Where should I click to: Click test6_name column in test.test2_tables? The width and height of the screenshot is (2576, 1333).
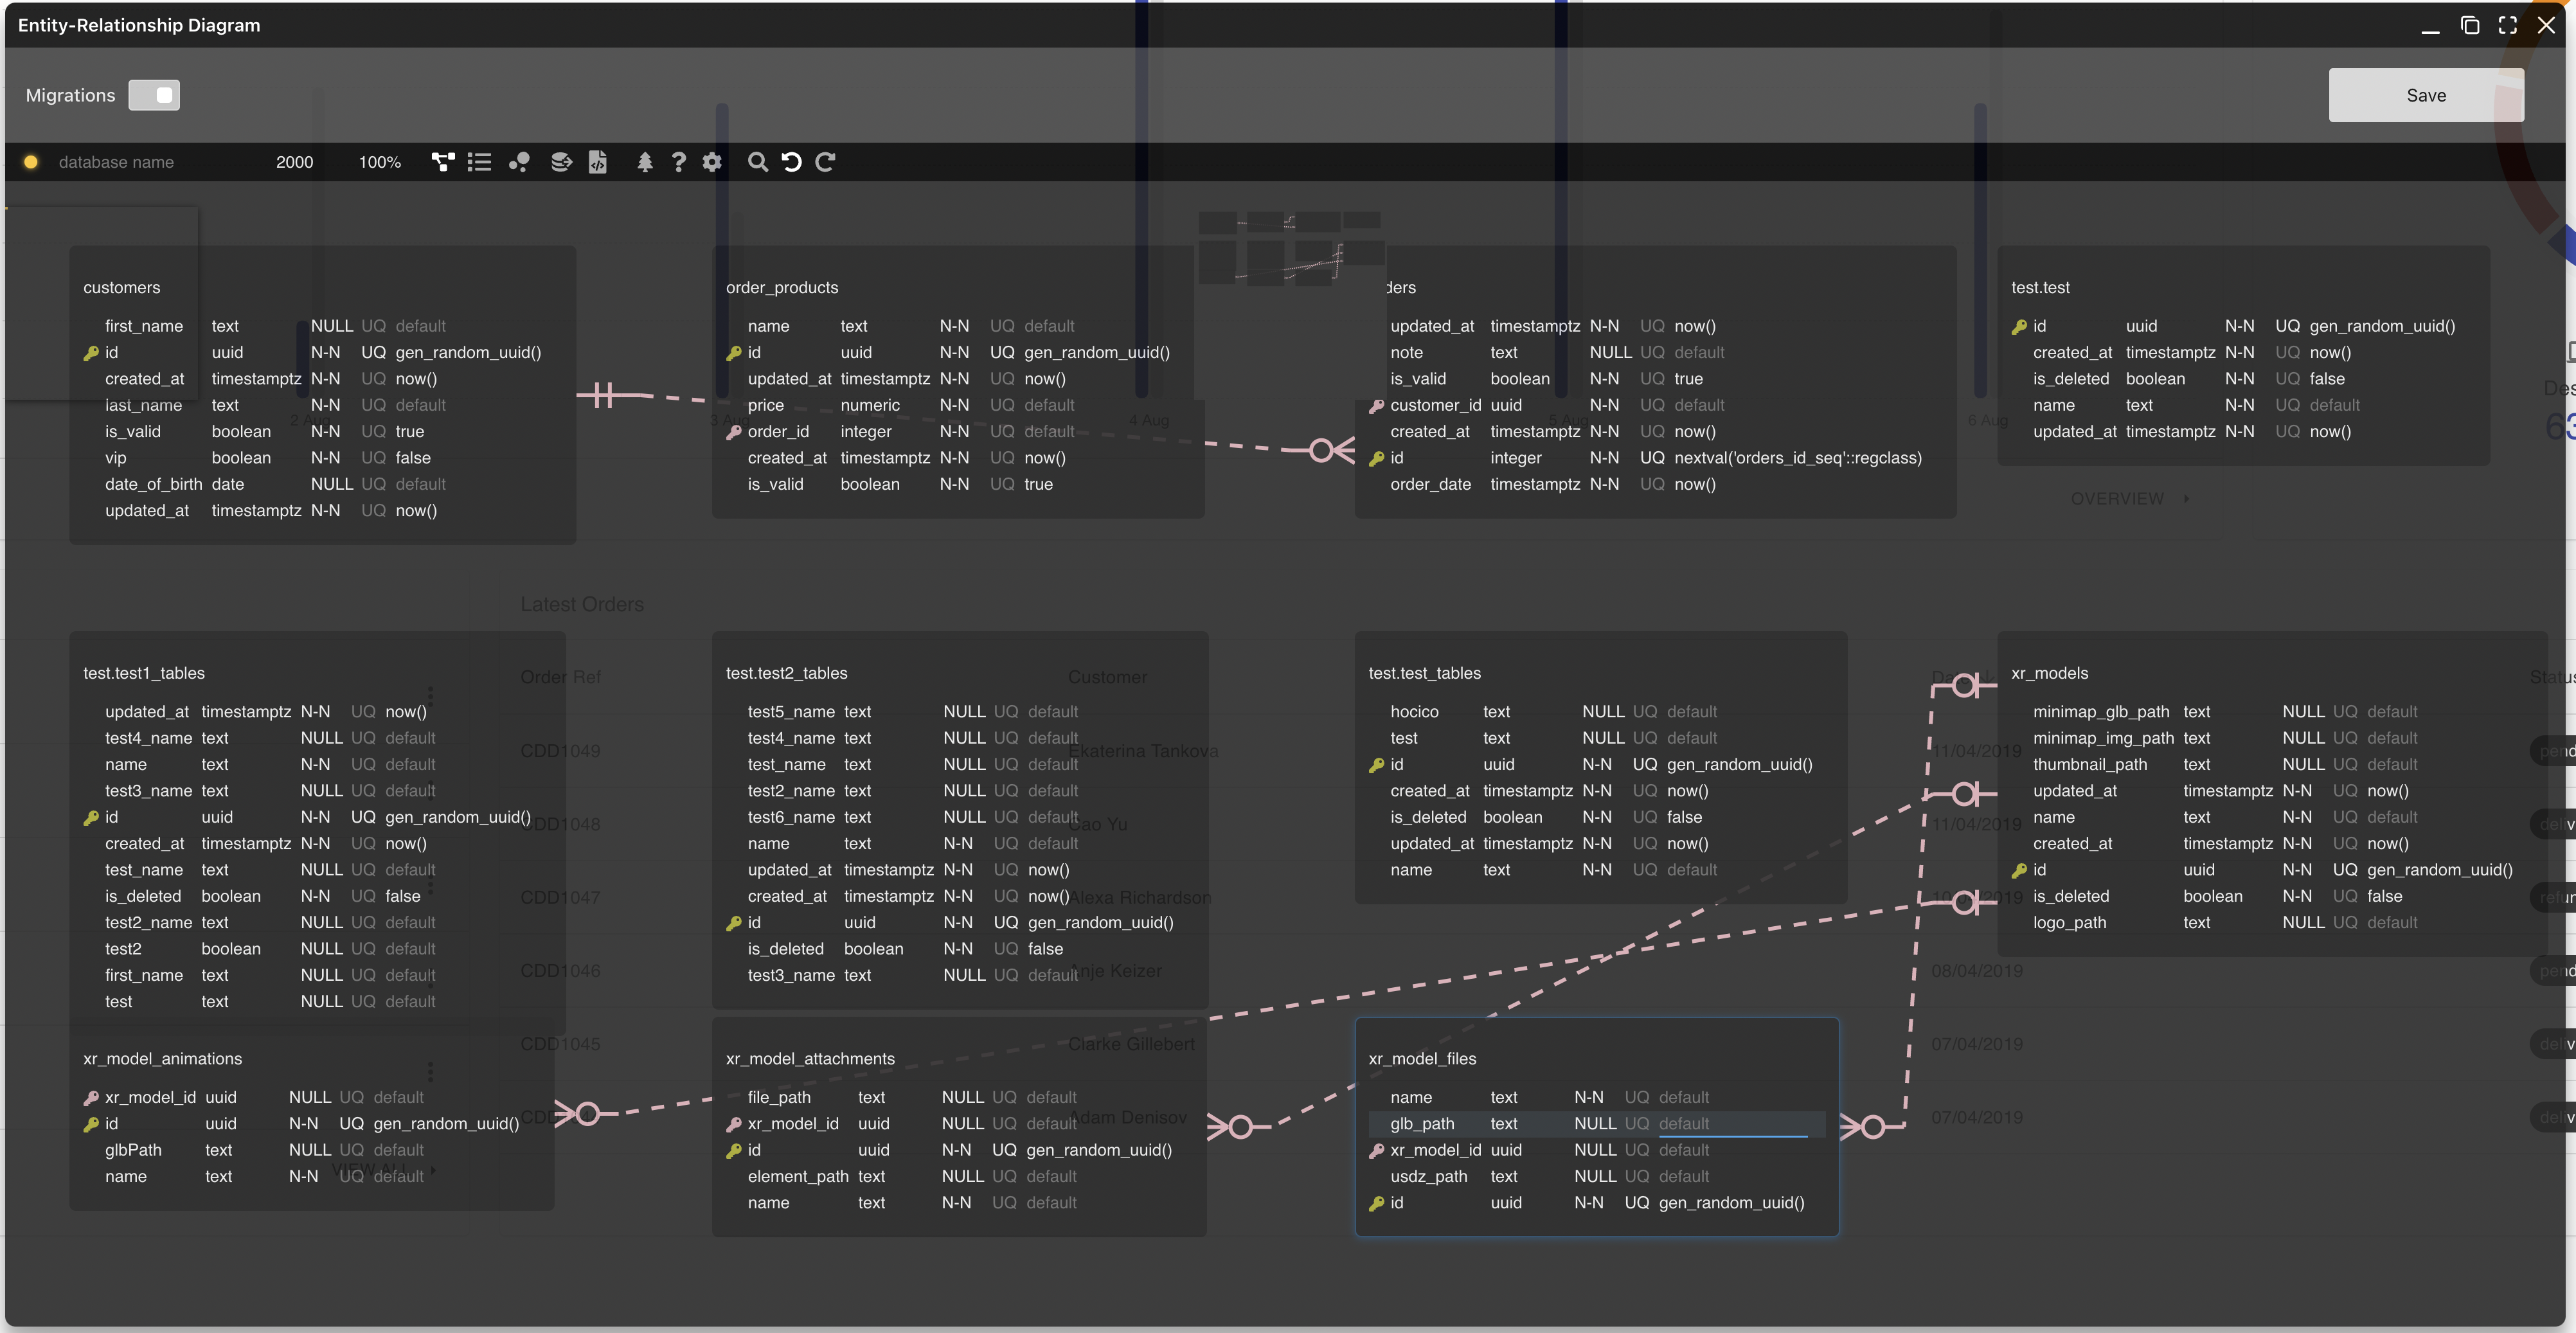pyautogui.click(x=791, y=818)
